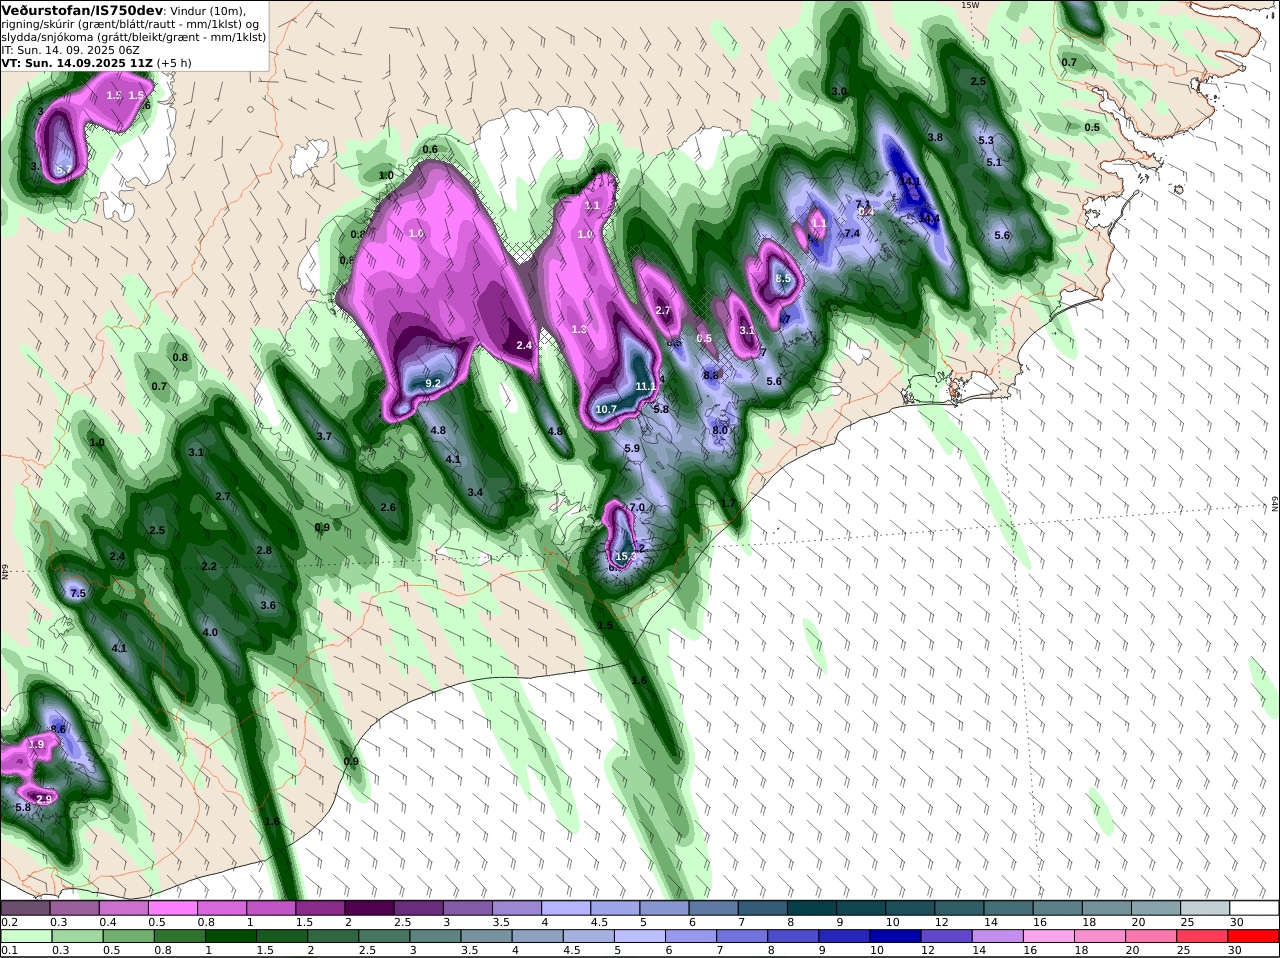Click the 7.0 precipitation value
Viewport: 1280px width, 958px height.
click(x=636, y=508)
